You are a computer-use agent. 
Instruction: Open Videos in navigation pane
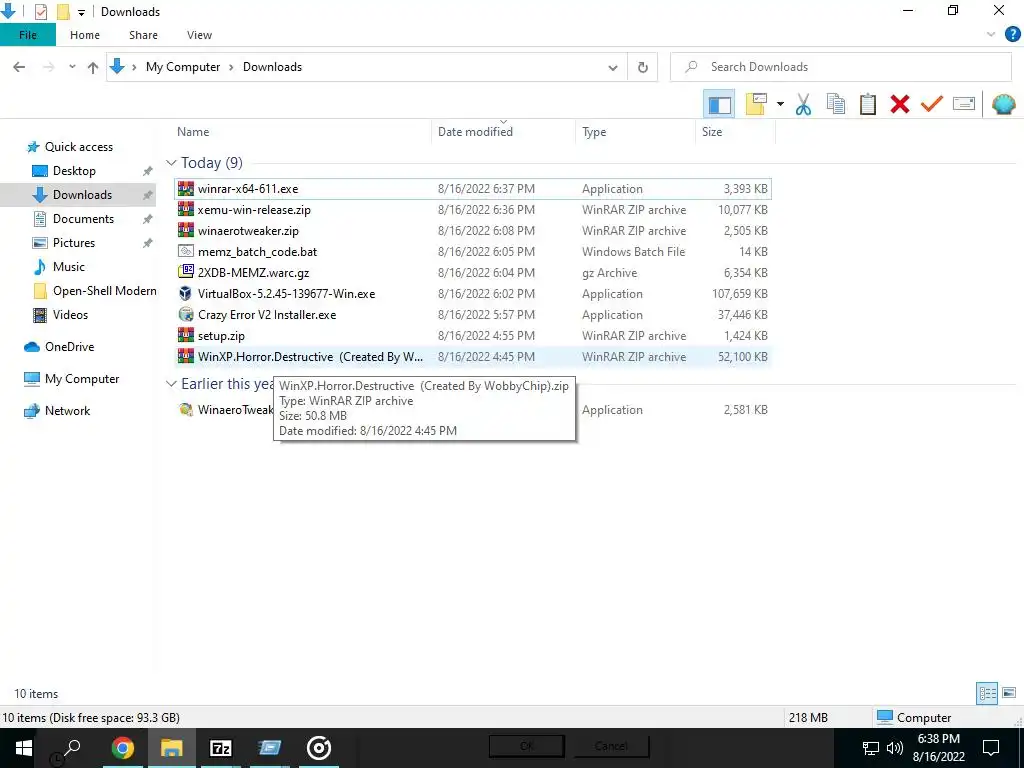click(x=70, y=315)
